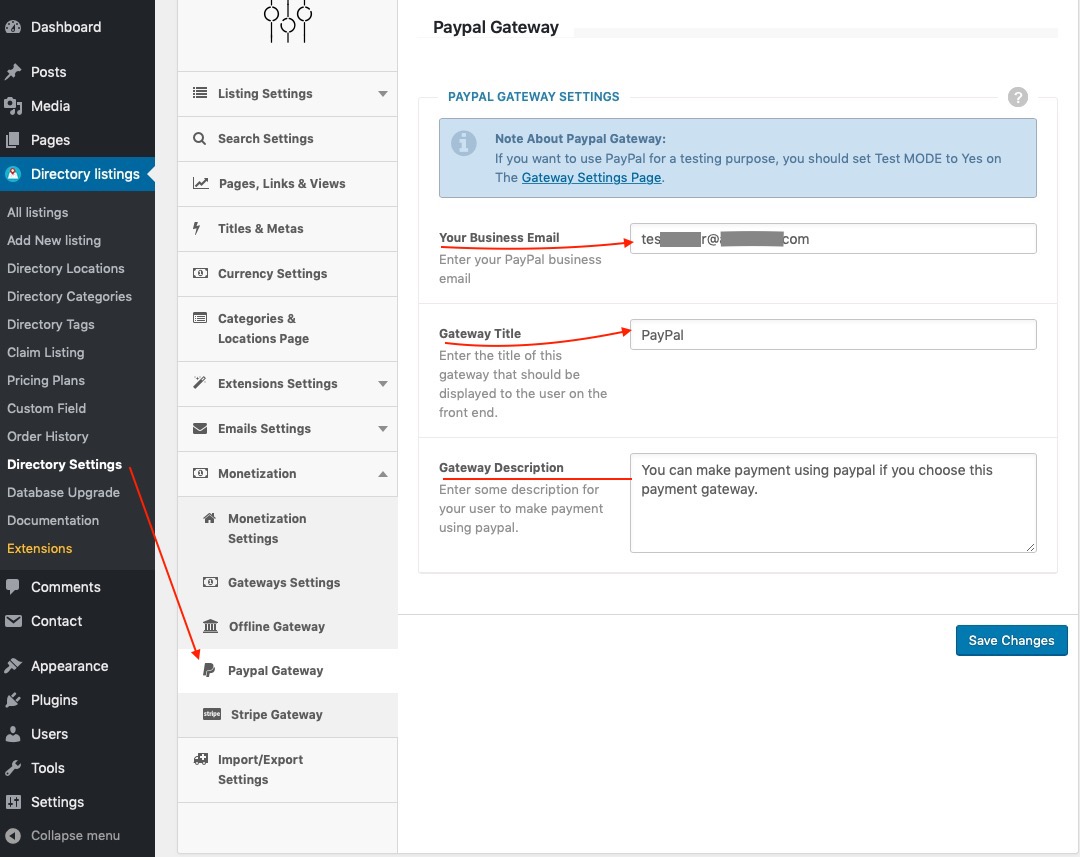Collapse the Monetization section arrow

[382, 474]
